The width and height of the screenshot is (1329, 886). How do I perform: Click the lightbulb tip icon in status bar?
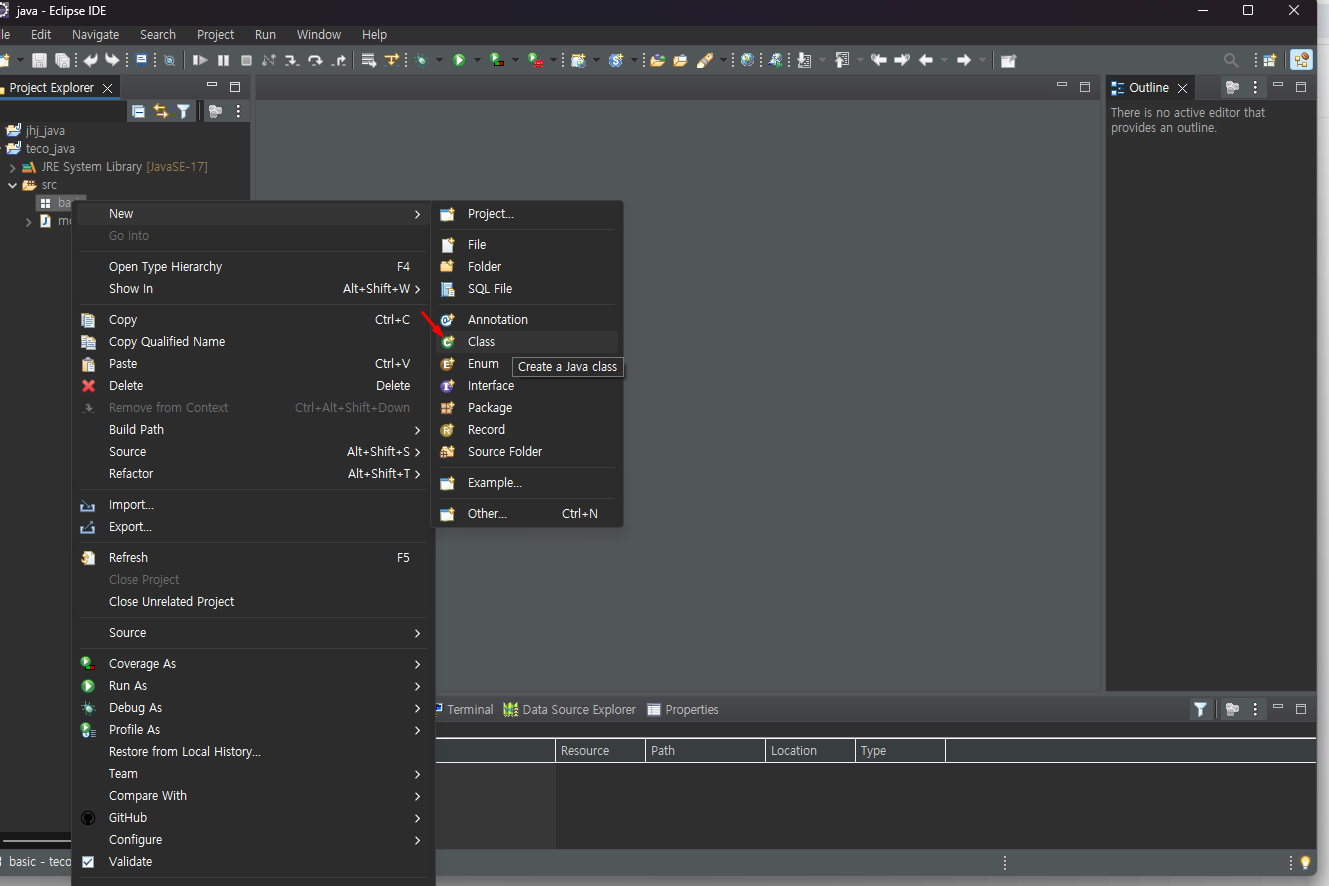pos(1305,862)
